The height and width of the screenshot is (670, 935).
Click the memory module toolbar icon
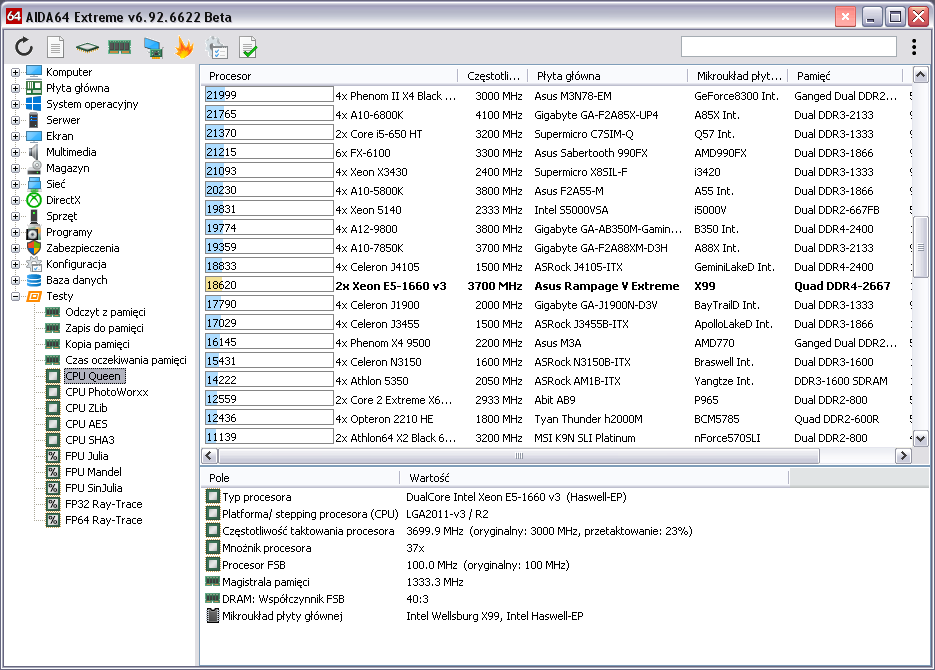120,47
